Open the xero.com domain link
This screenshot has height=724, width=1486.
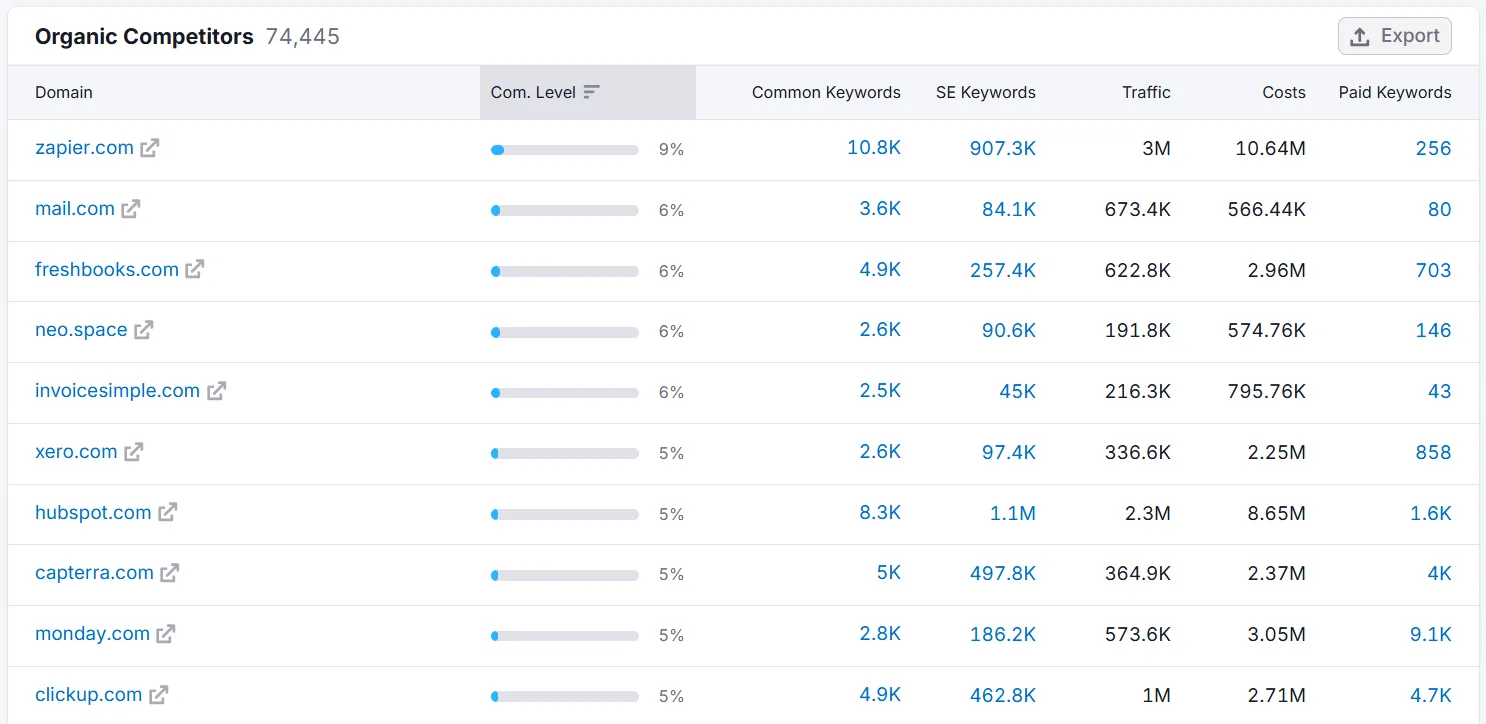pos(76,452)
